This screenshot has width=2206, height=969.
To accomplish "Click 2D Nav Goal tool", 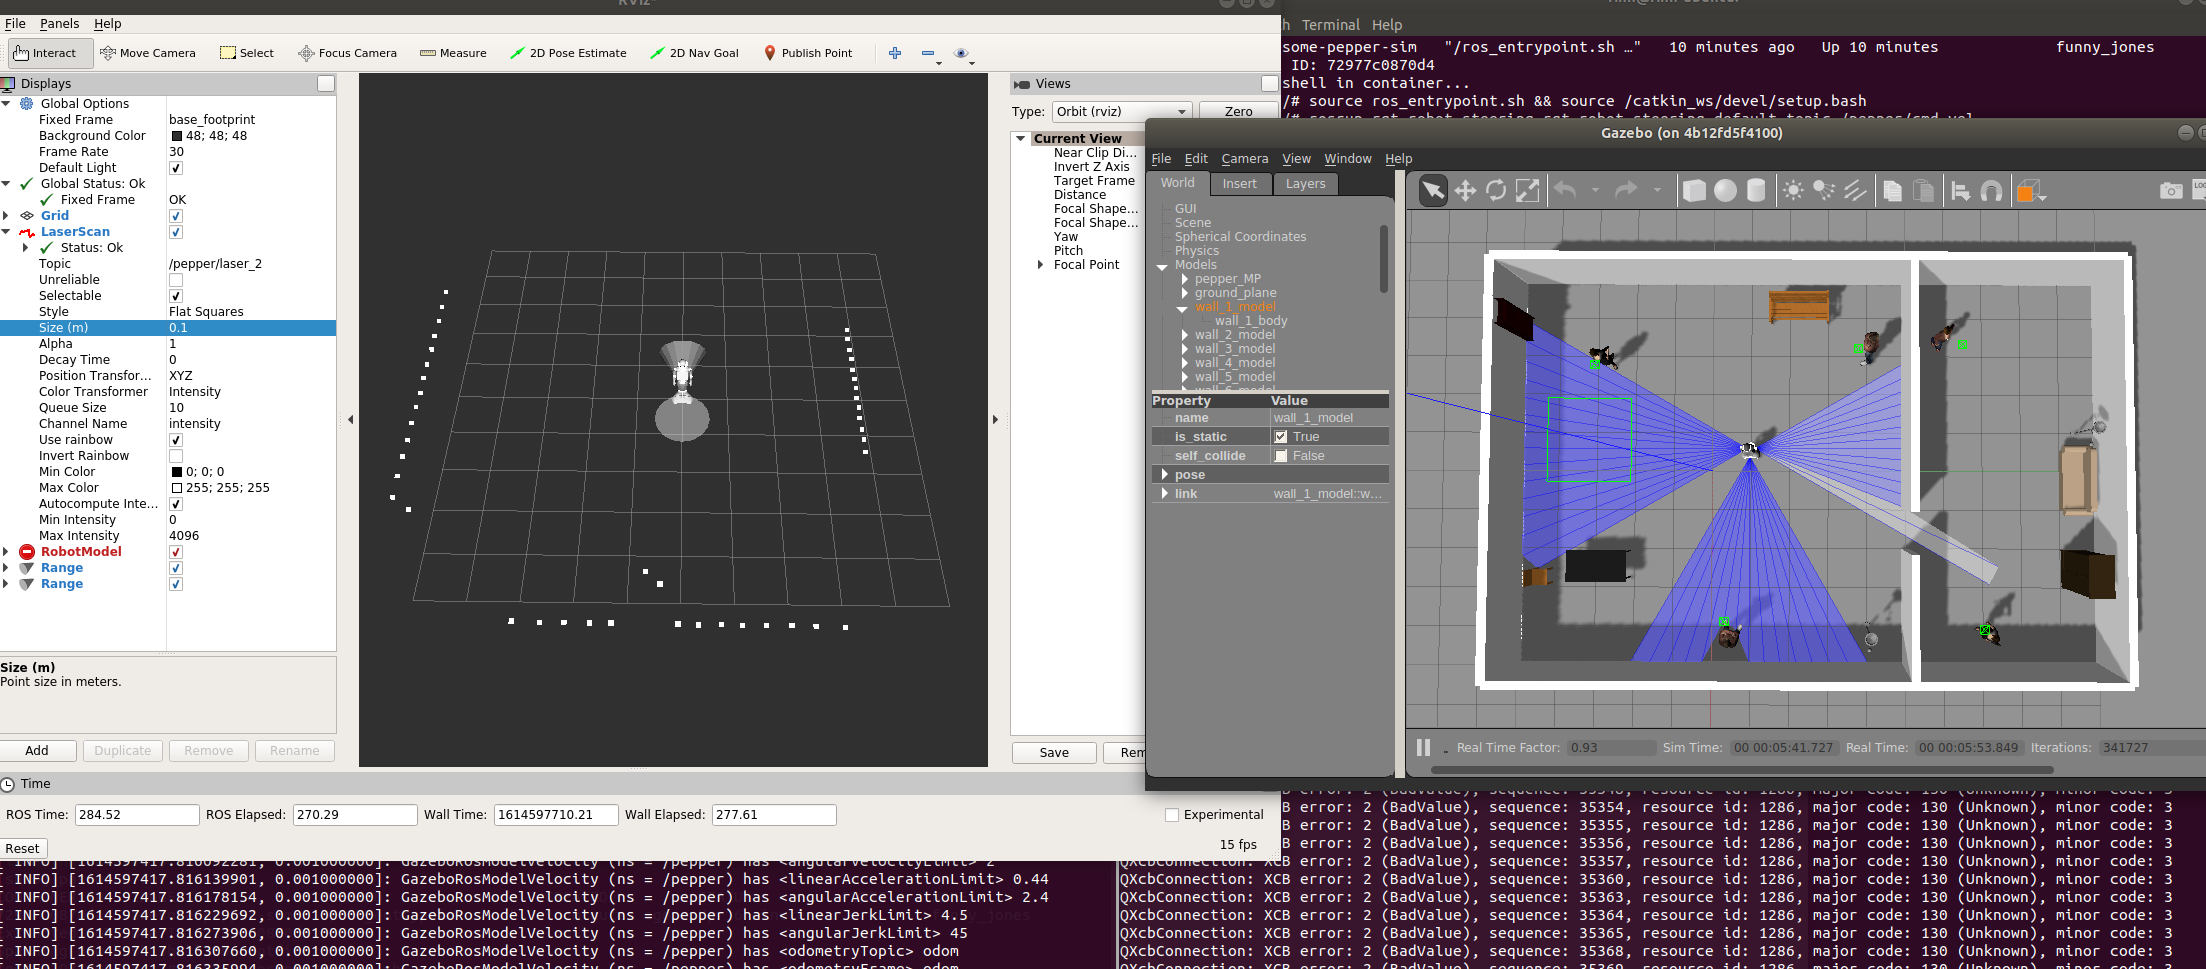I will (x=694, y=53).
